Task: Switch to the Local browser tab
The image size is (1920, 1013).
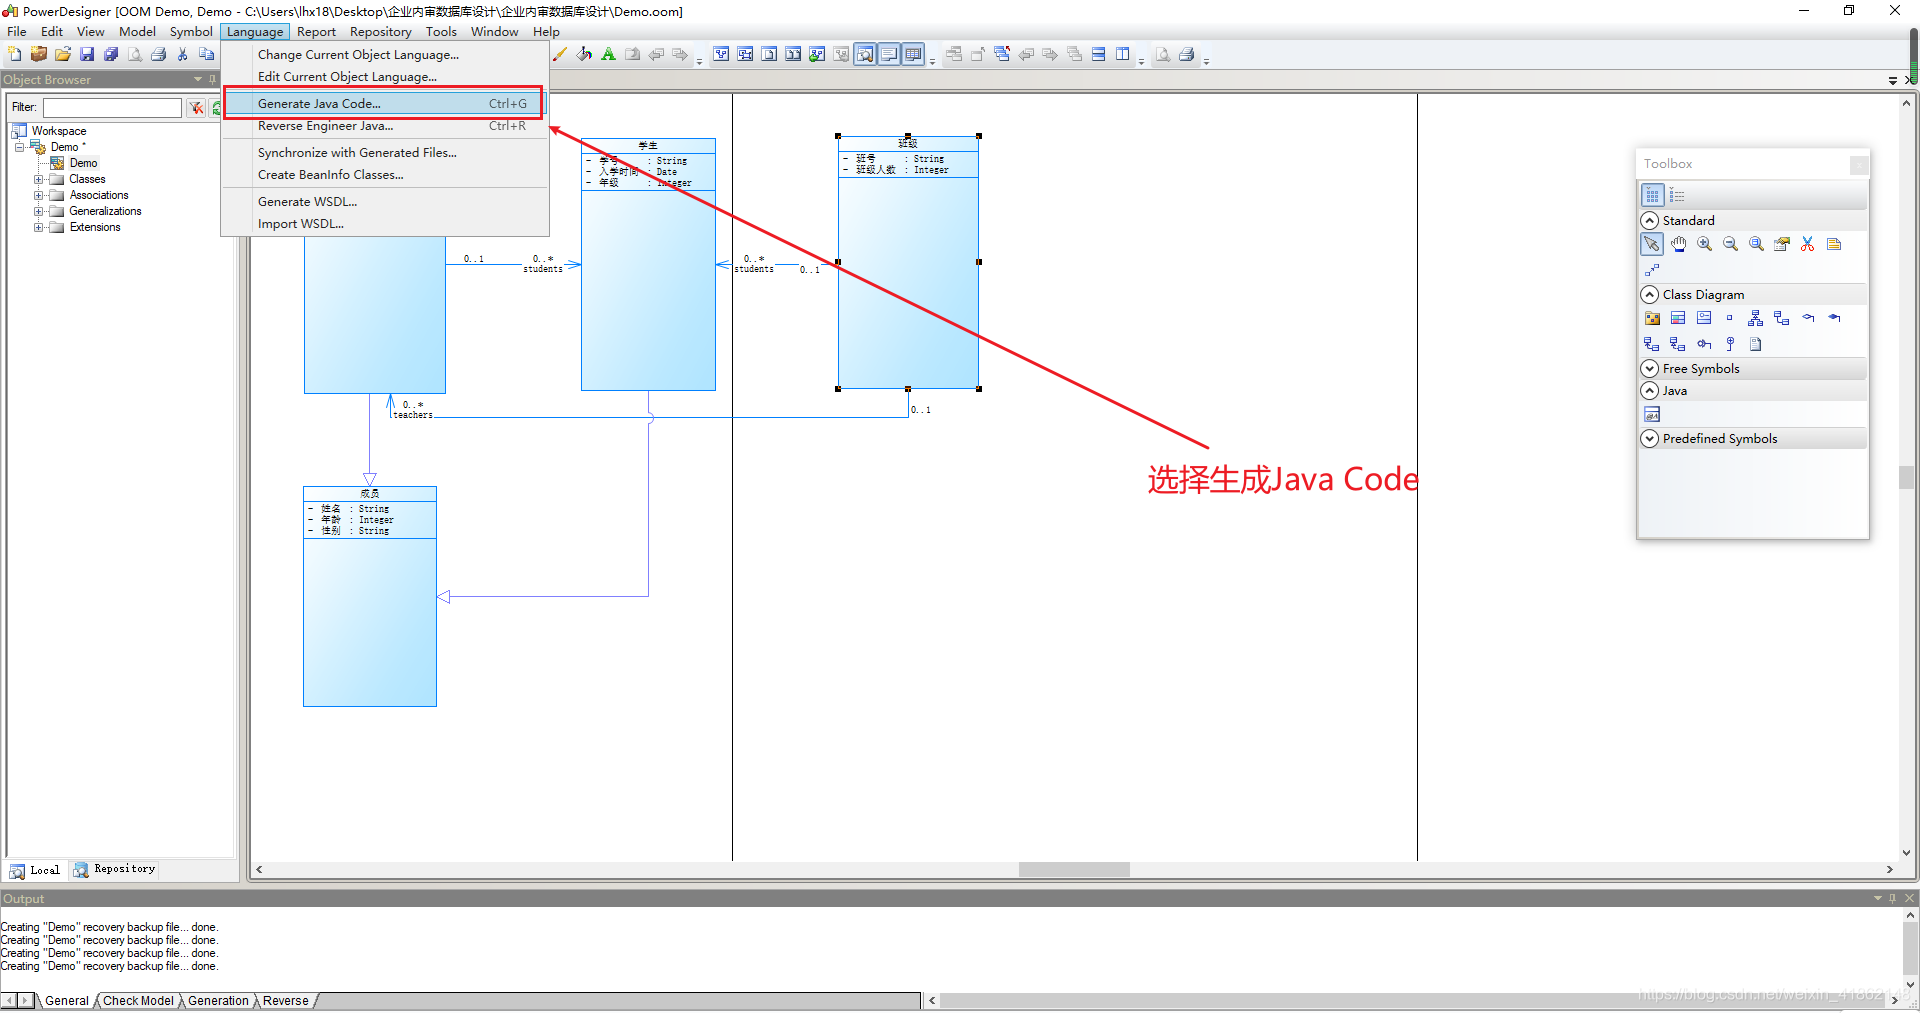Action: tap(36, 870)
